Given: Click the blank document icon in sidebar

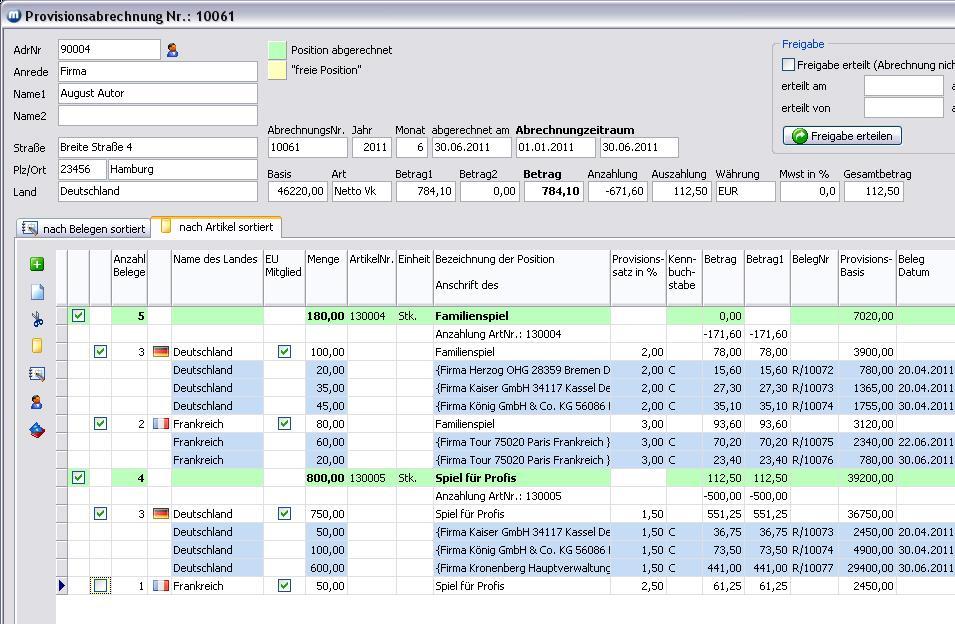Looking at the screenshot, I should 37,292.
